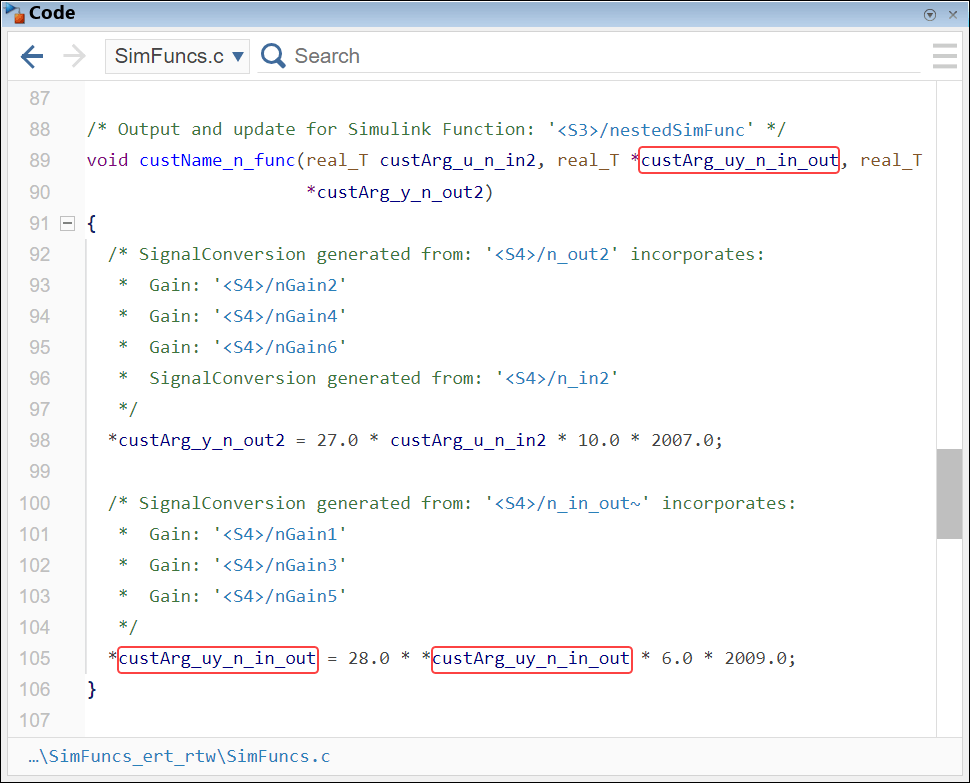Open the code view options hamburger menu

pos(944,56)
